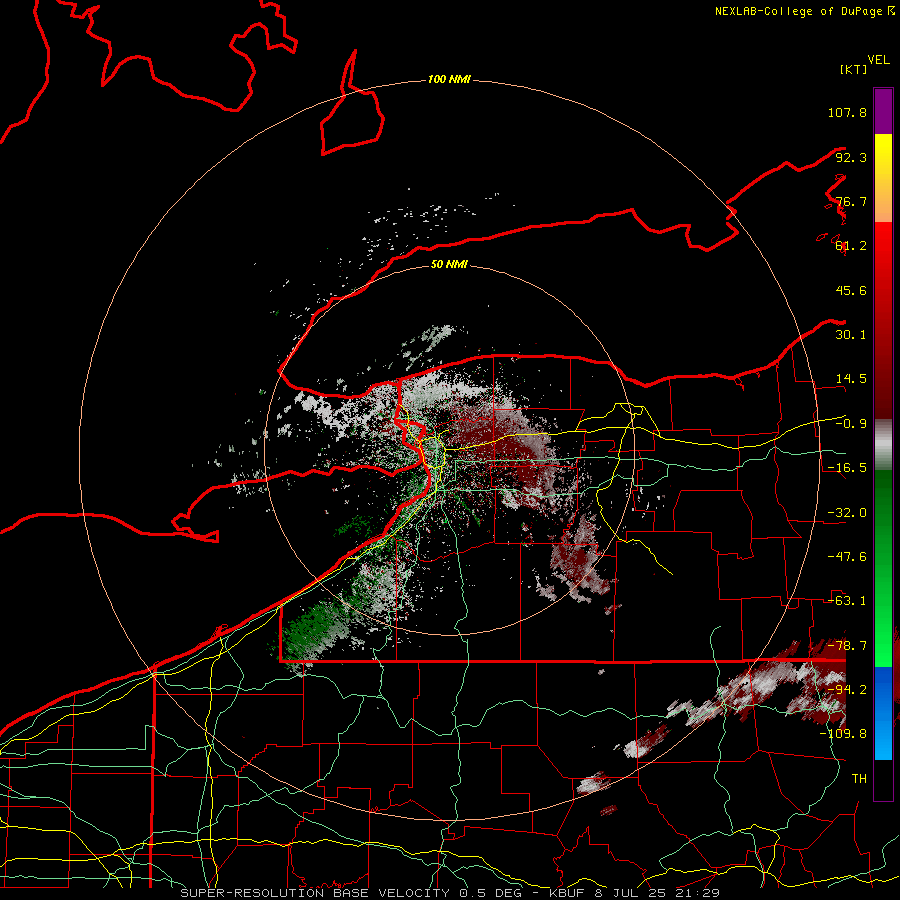Click the 100 NMI range ring label

(449, 79)
